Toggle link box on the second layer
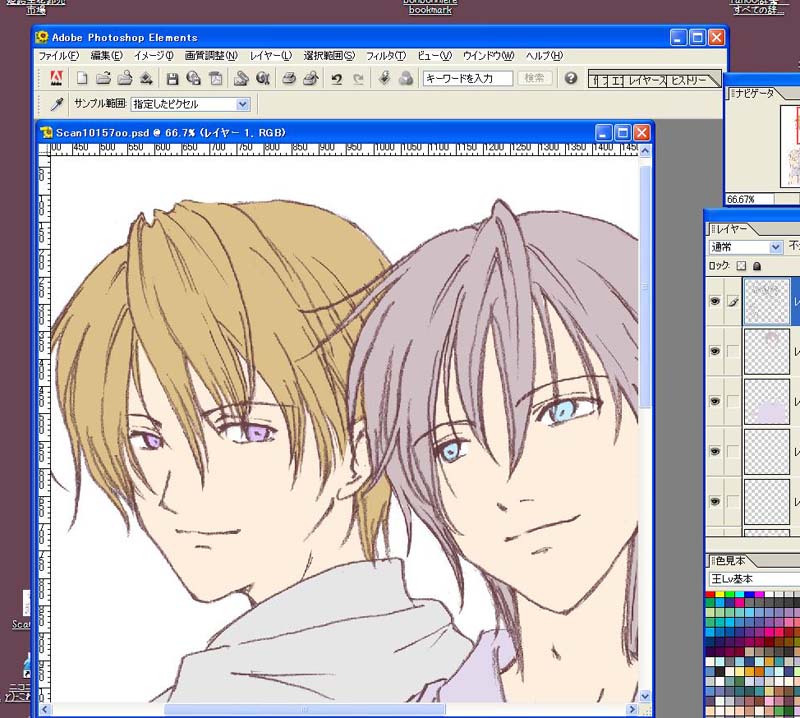800x718 pixels. [x=733, y=351]
